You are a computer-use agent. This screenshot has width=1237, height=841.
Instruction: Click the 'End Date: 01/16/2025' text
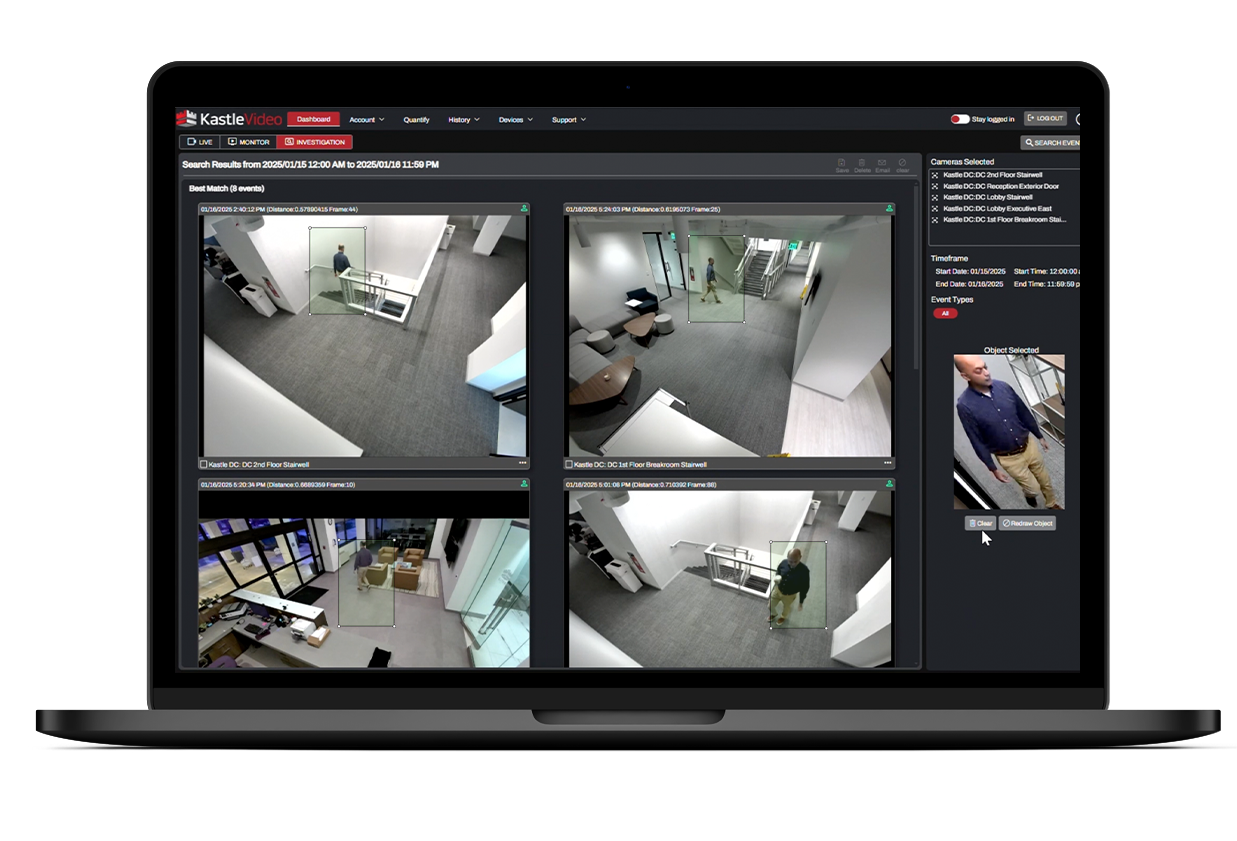968,284
